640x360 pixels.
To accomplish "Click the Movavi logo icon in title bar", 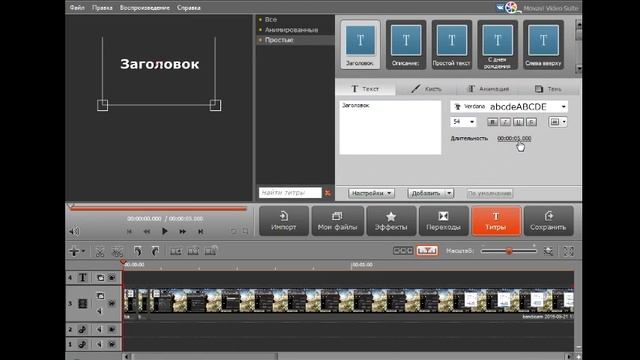I will 511,7.
